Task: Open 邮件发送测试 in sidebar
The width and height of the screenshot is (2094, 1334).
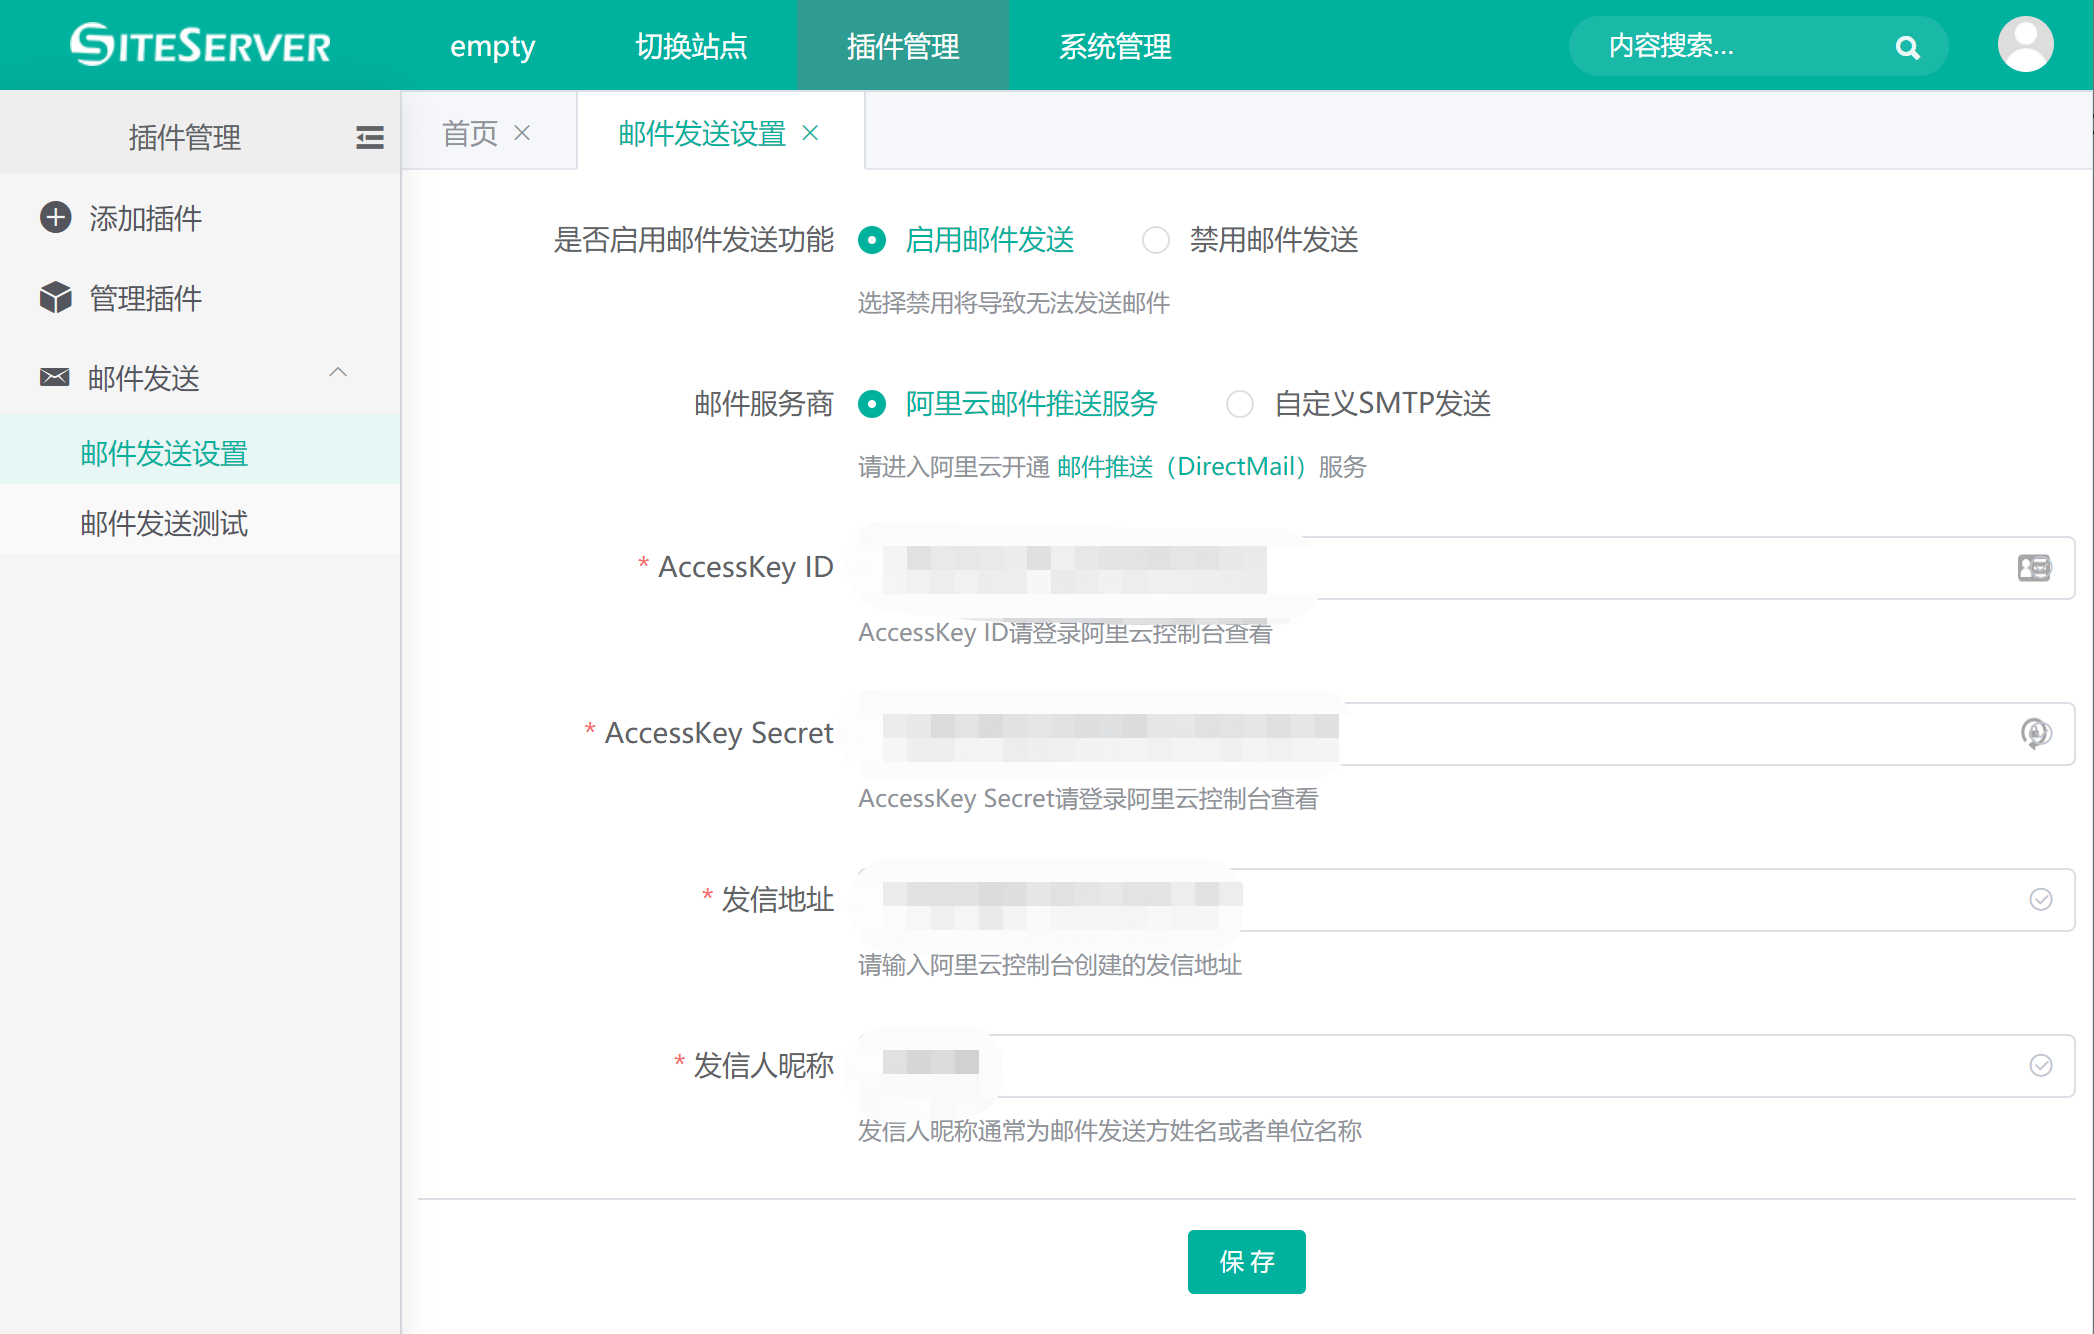Action: coord(164,523)
